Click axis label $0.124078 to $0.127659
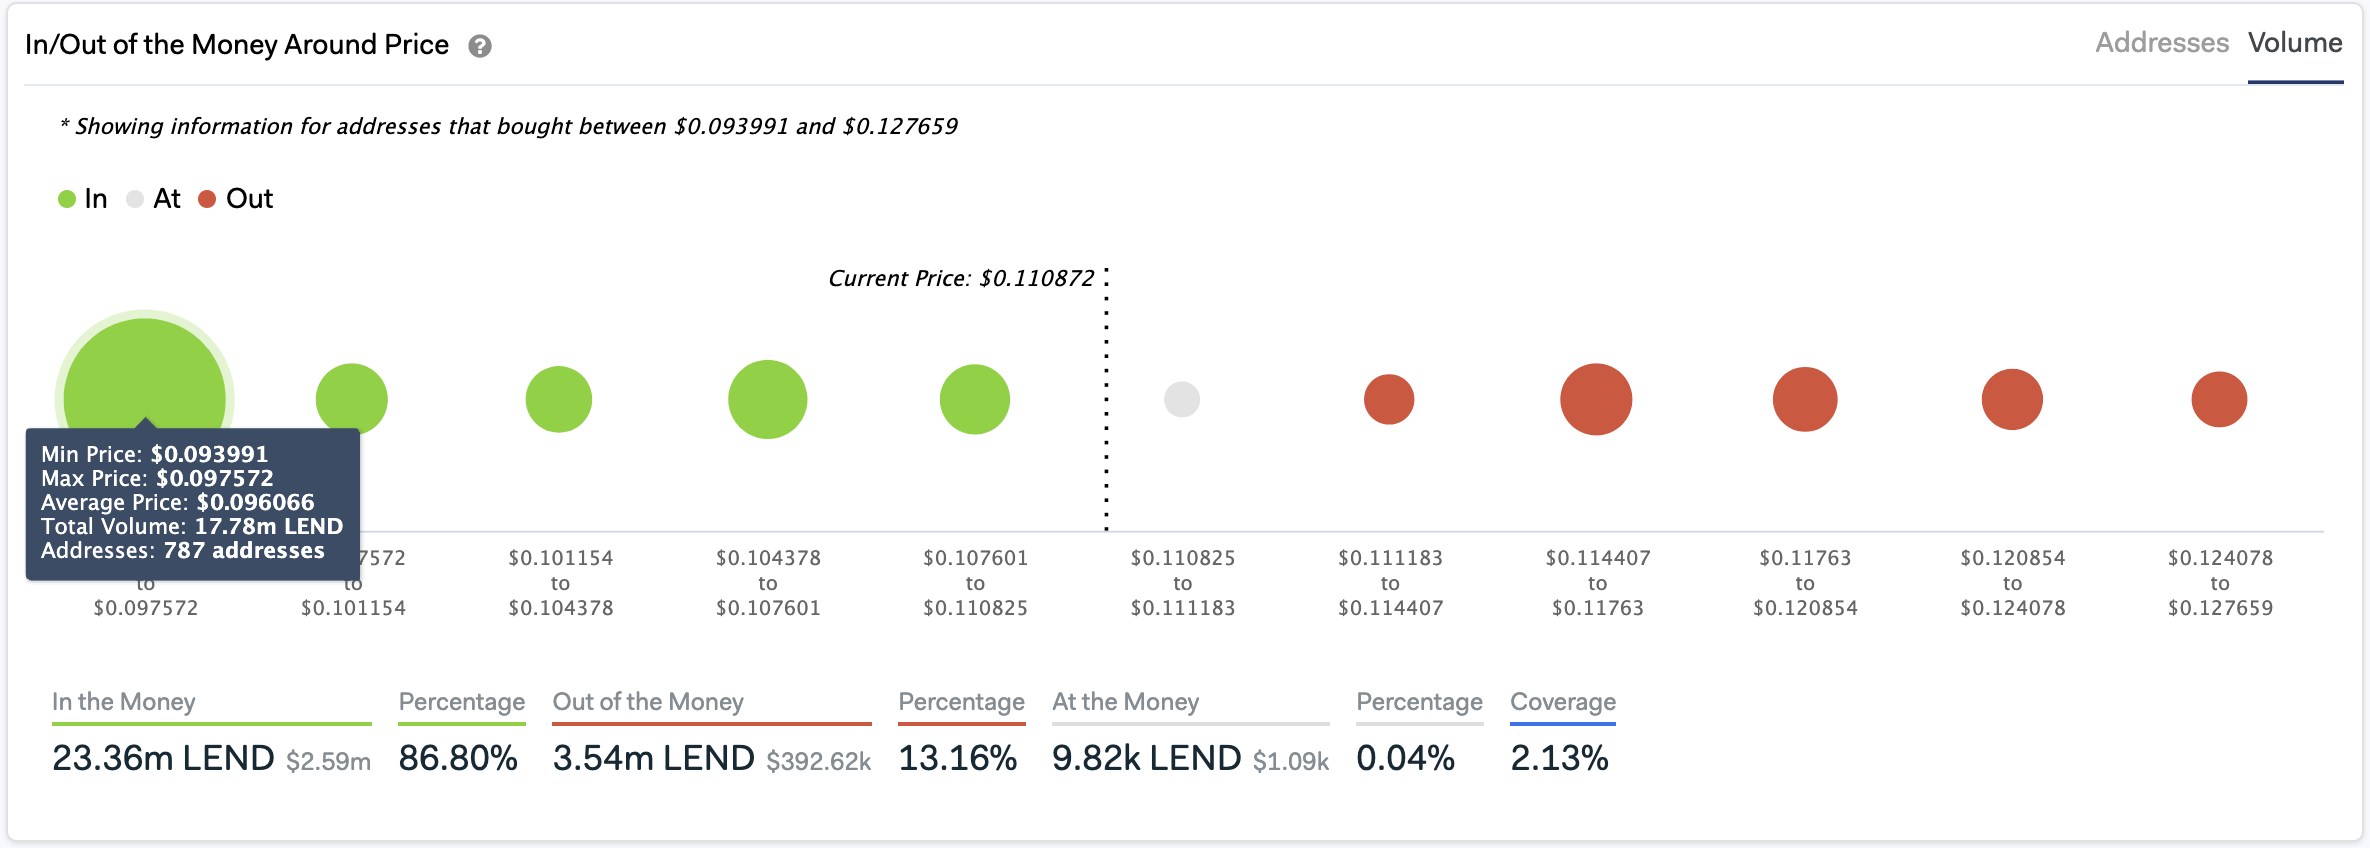This screenshot has height=848, width=2370. tap(2220, 583)
